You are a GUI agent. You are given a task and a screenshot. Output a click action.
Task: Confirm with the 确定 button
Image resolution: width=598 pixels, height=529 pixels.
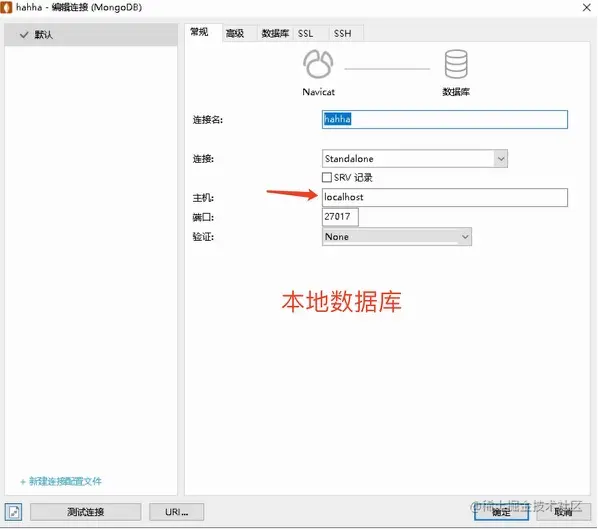coord(501,512)
